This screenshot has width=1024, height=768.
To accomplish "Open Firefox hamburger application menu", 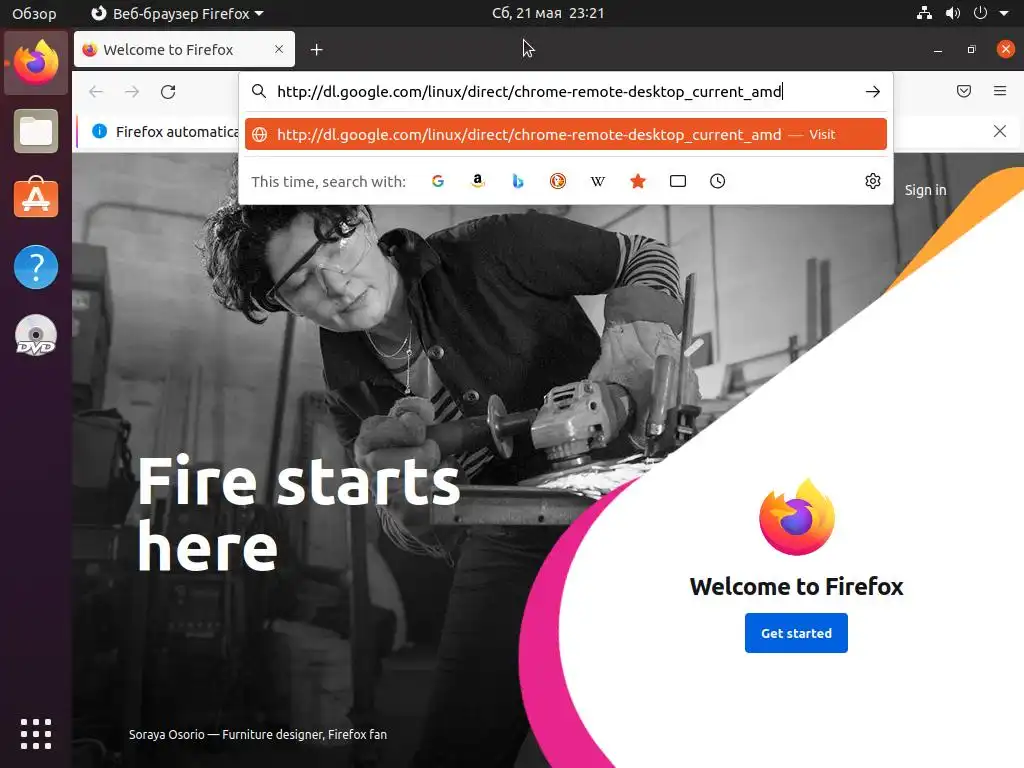I will (x=1000, y=91).
